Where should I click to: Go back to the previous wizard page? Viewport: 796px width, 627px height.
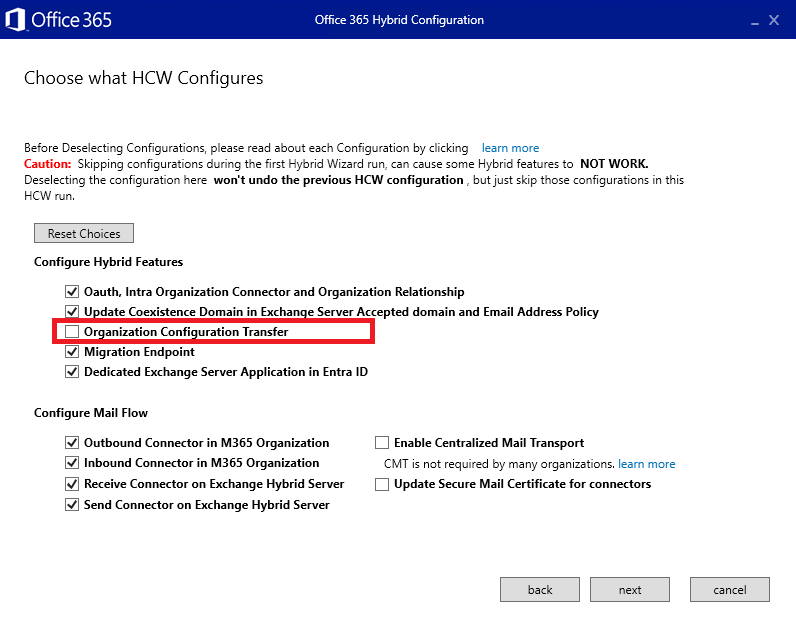(x=540, y=589)
